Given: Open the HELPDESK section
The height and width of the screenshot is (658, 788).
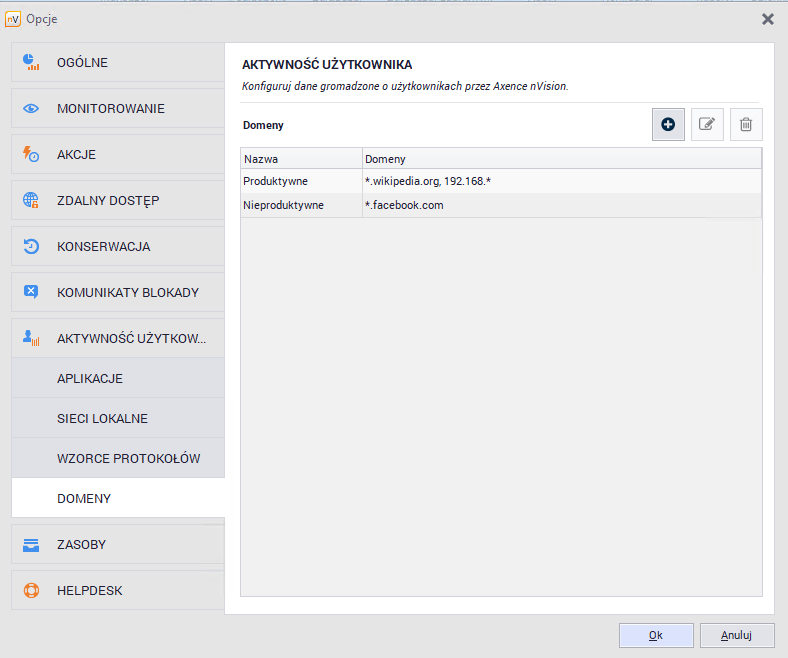Looking at the screenshot, I should 118,590.
